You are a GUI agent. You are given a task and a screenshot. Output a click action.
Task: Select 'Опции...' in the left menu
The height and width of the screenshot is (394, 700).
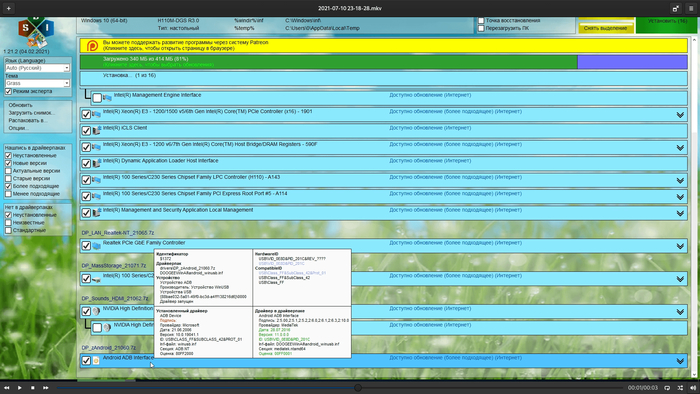coord(18,128)
